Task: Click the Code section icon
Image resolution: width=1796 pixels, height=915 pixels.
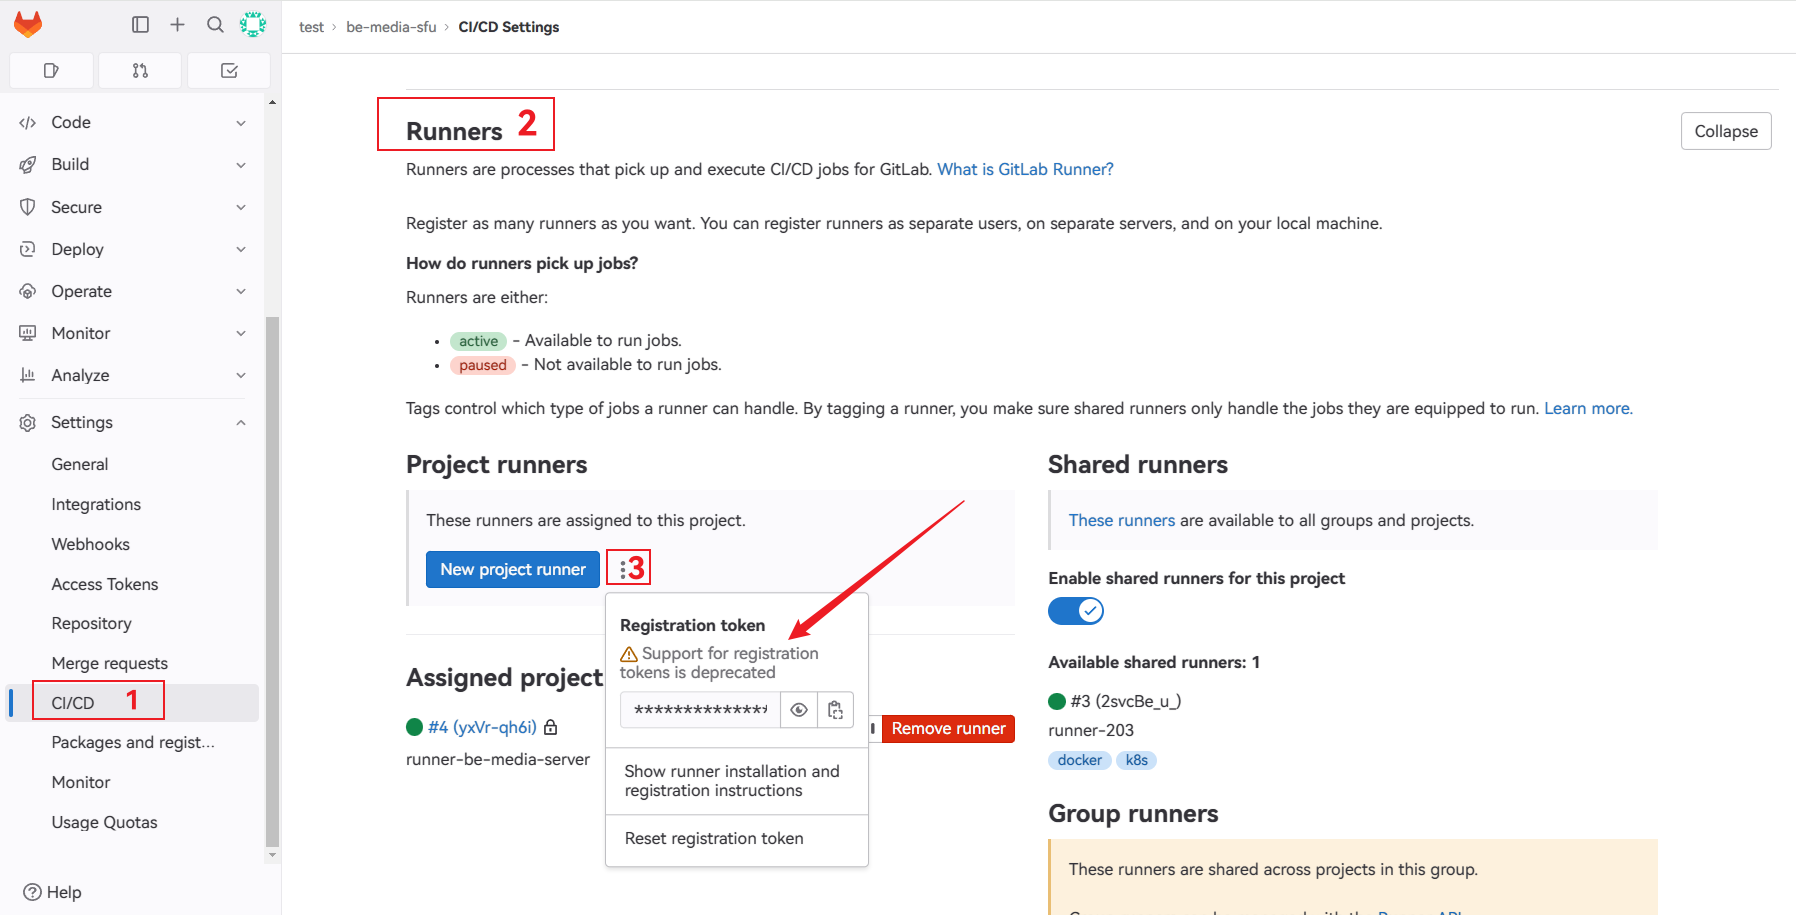Action: pos(28,122)
